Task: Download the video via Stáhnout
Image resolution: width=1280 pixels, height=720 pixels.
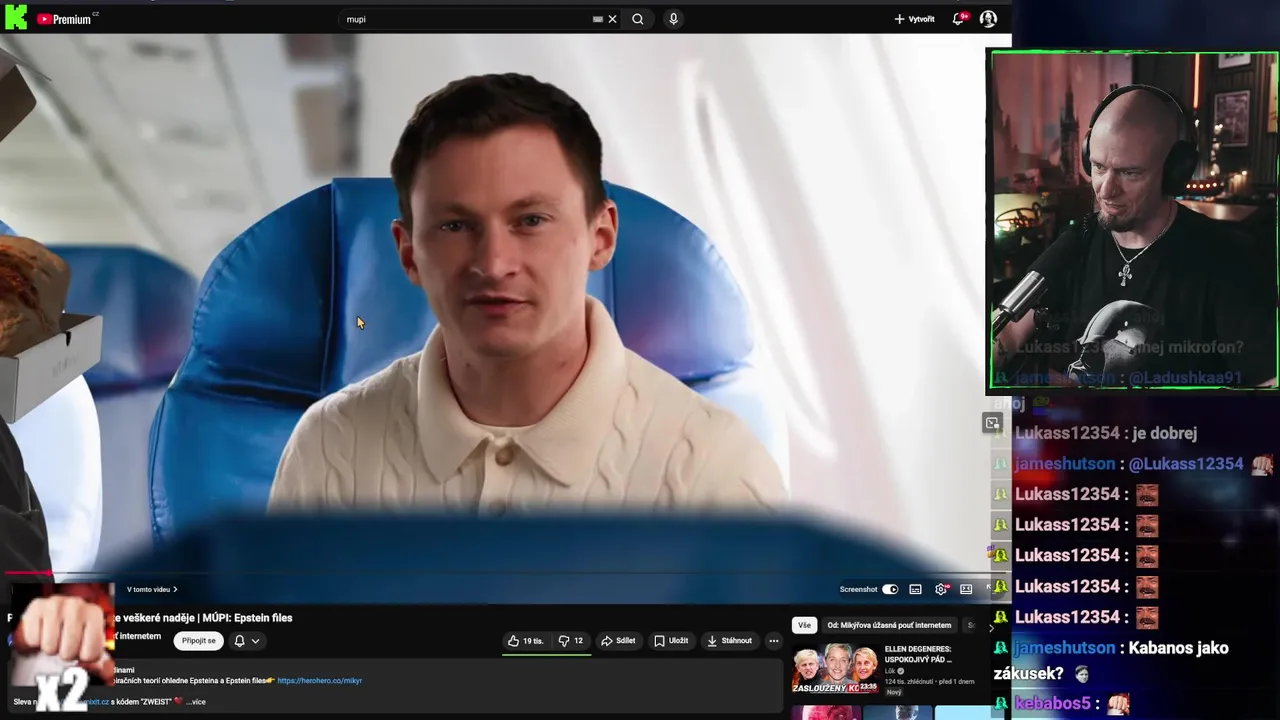Action: (729, 641)
